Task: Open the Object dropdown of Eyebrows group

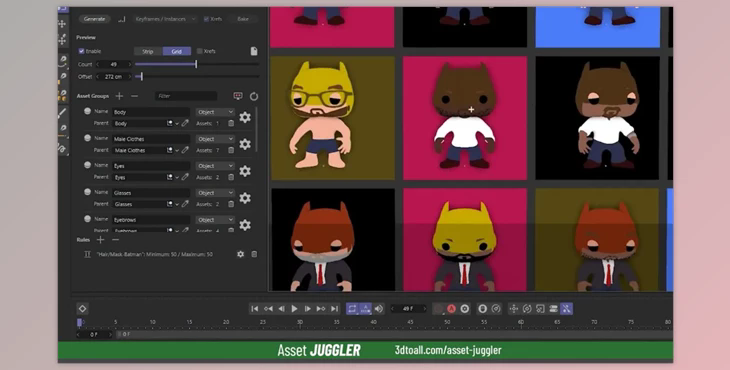Action: [x=215, y=220]
